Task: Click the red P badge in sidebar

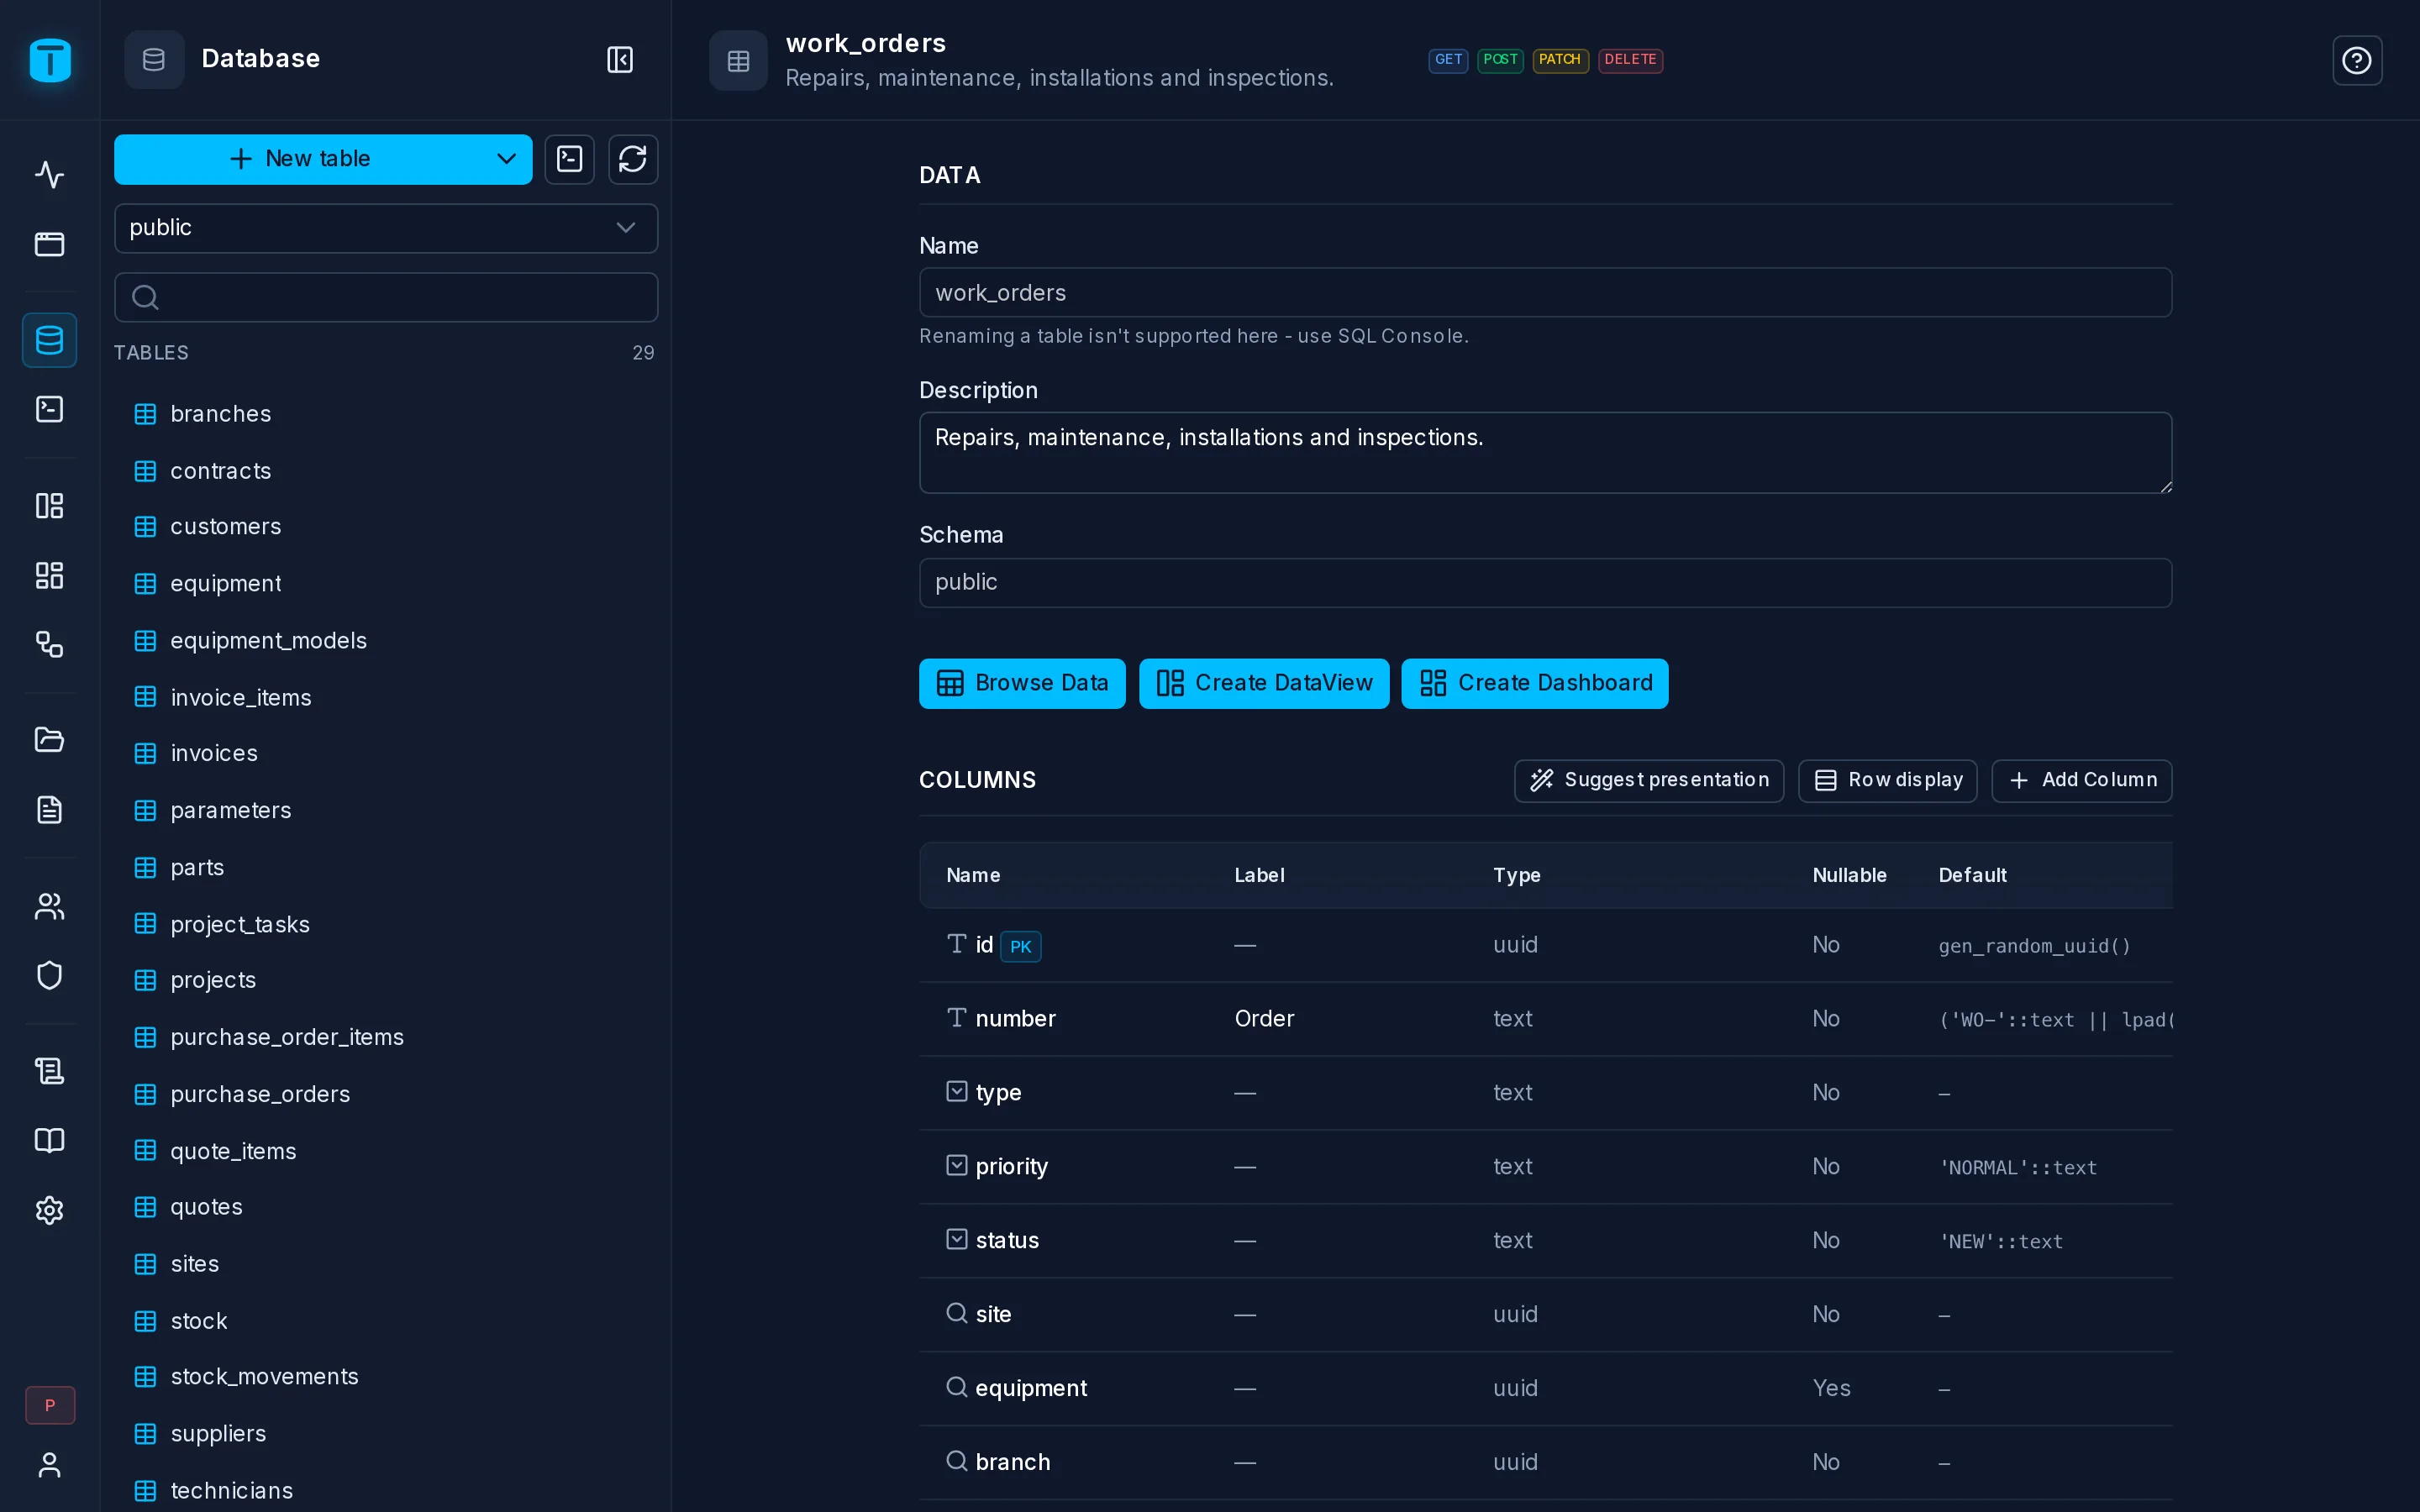Action: click(x=50, y=1405)
